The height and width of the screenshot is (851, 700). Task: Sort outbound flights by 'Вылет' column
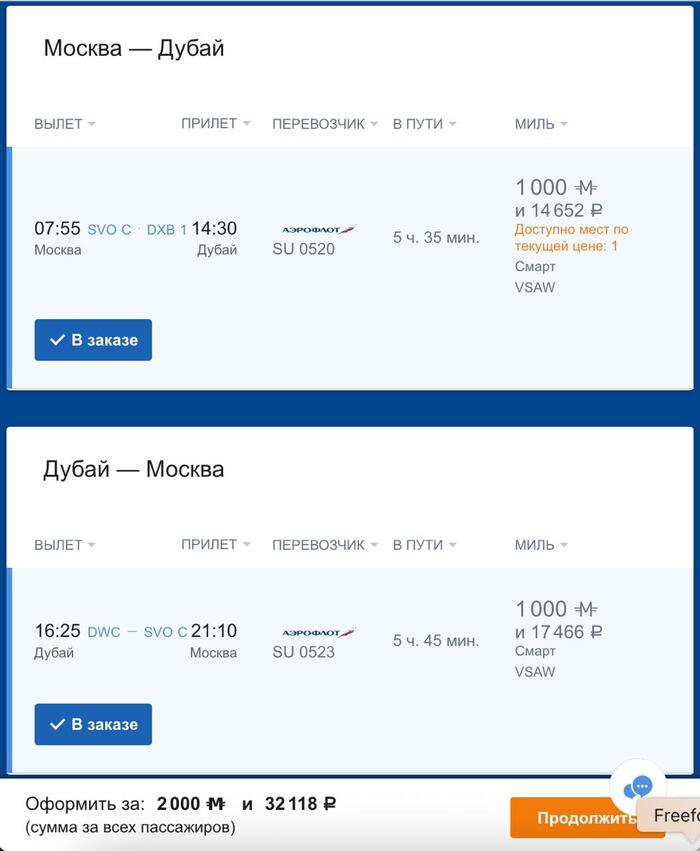(x=65, y=124)
